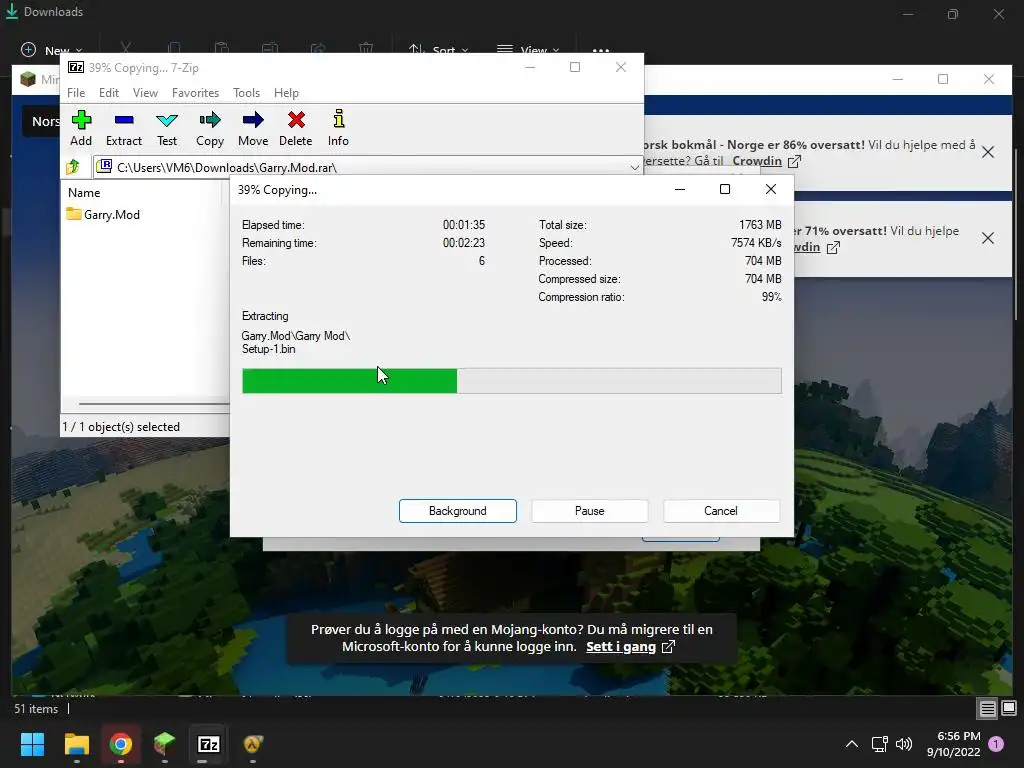Open the Edit menu in 7-Zip
The height and width of the screenshot is (768, 1024).
click(108, 93)
